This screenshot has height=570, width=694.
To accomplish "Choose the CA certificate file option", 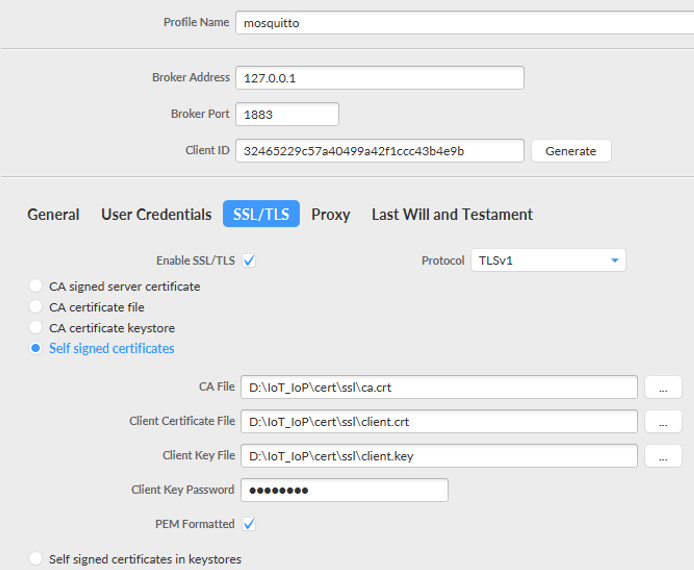I will (35, 307).
